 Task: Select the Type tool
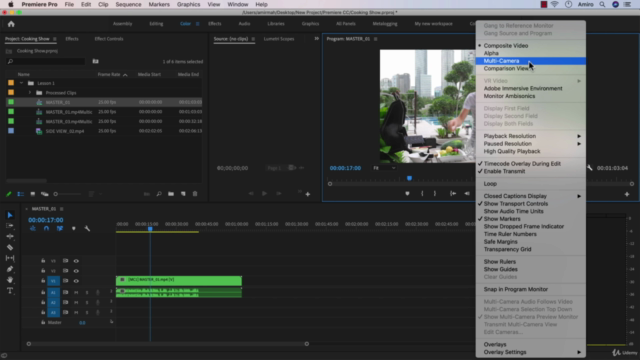10,291
